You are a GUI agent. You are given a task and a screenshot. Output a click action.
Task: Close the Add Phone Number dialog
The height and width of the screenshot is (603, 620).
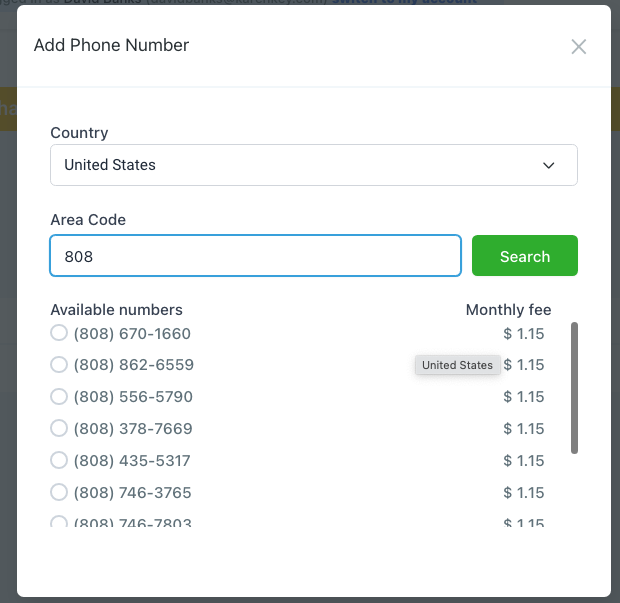point(578,46)
